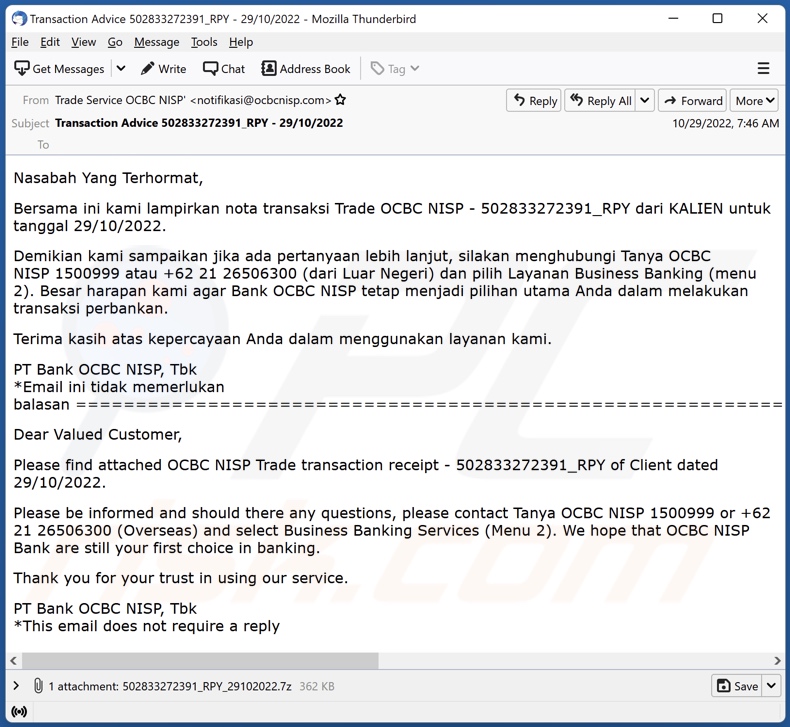
Task: Click the horizontal scrollbar of message body
Action: click(200, 661)
